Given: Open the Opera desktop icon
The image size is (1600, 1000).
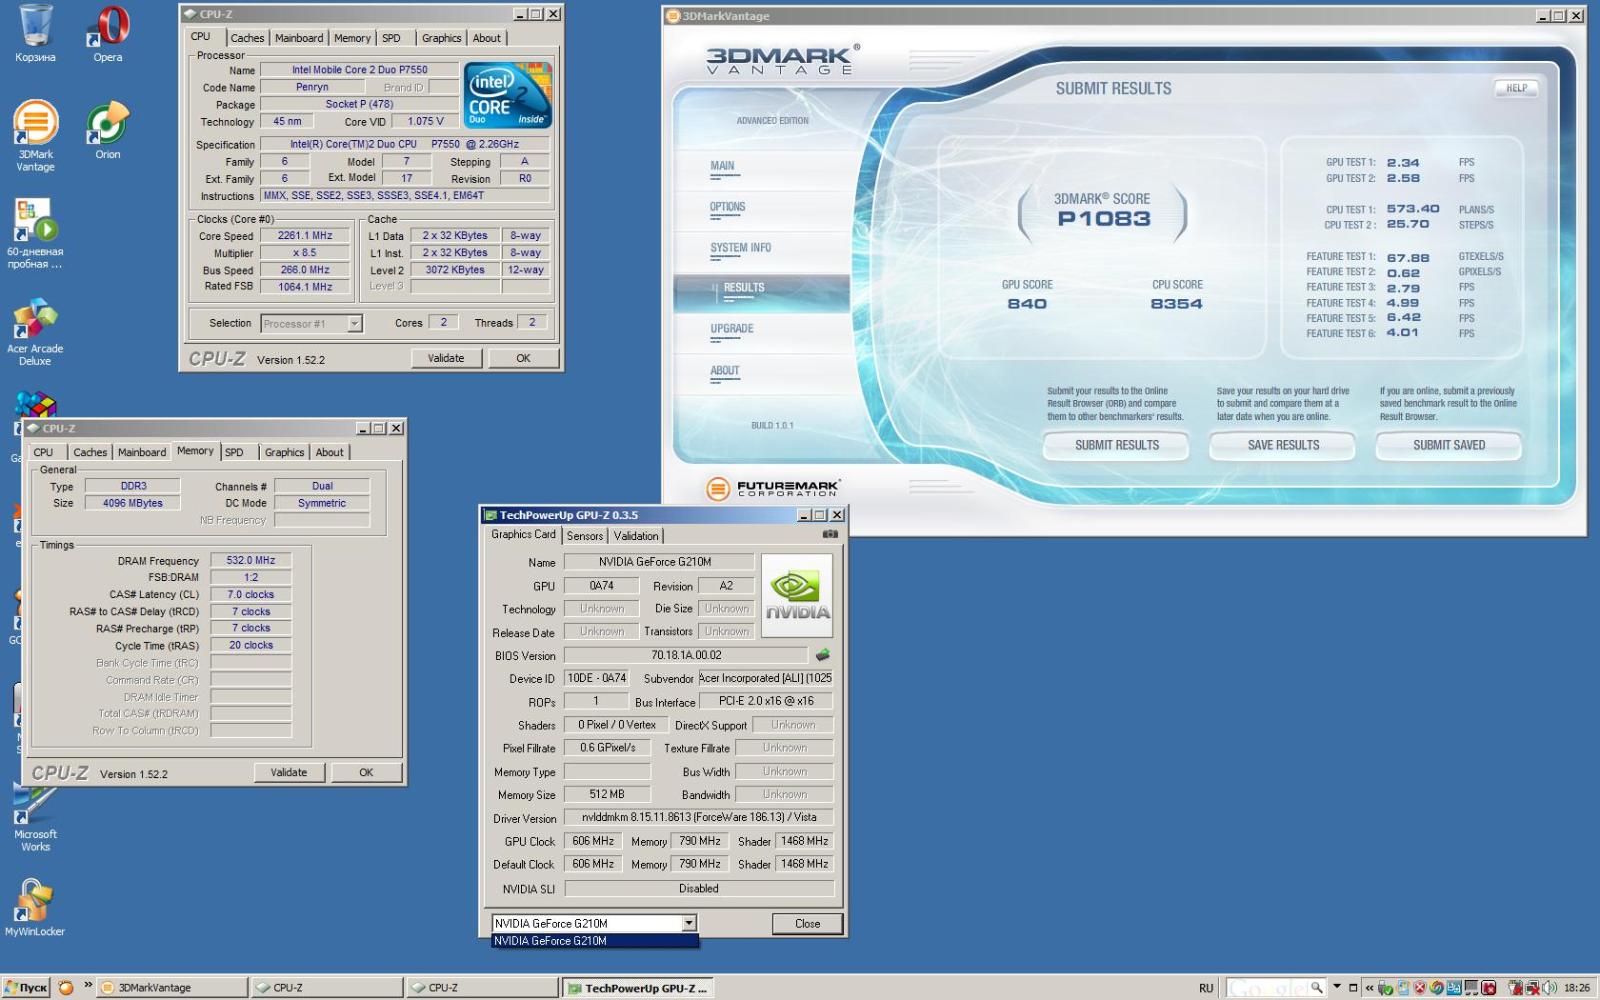Looking at the screenshot, I should click(x=108, y=33).
